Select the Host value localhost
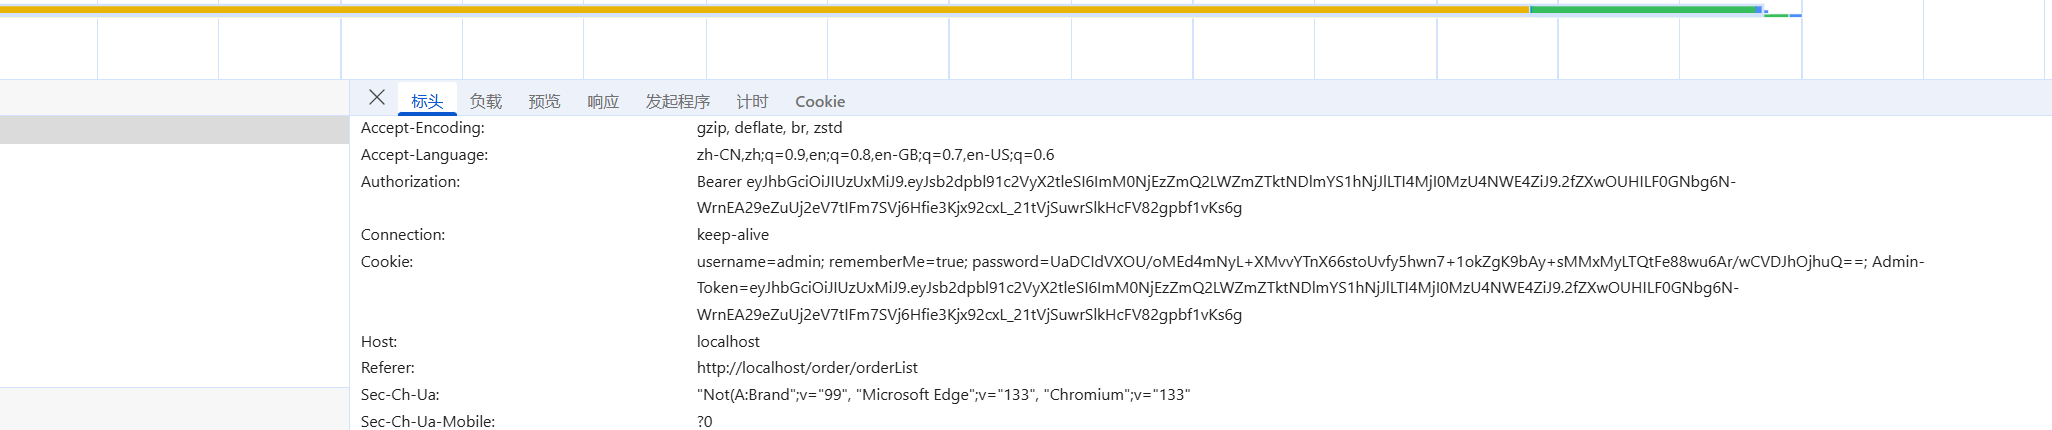The image size is (2052, 430). pos(728,342)
